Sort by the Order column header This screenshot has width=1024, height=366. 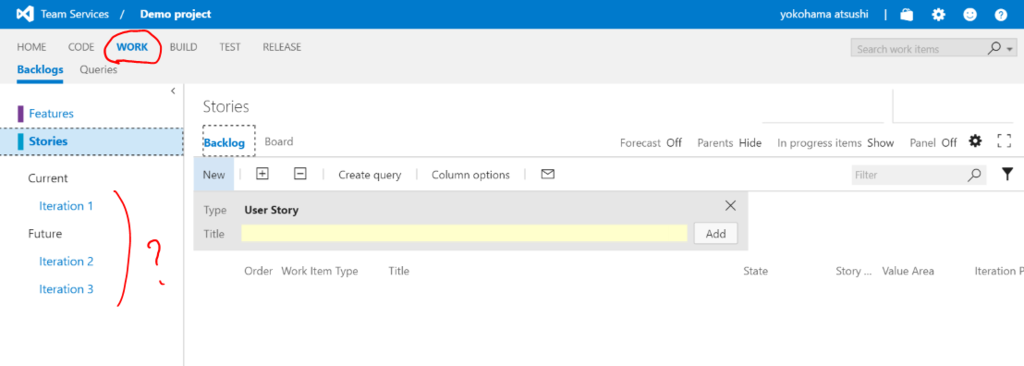258,271
